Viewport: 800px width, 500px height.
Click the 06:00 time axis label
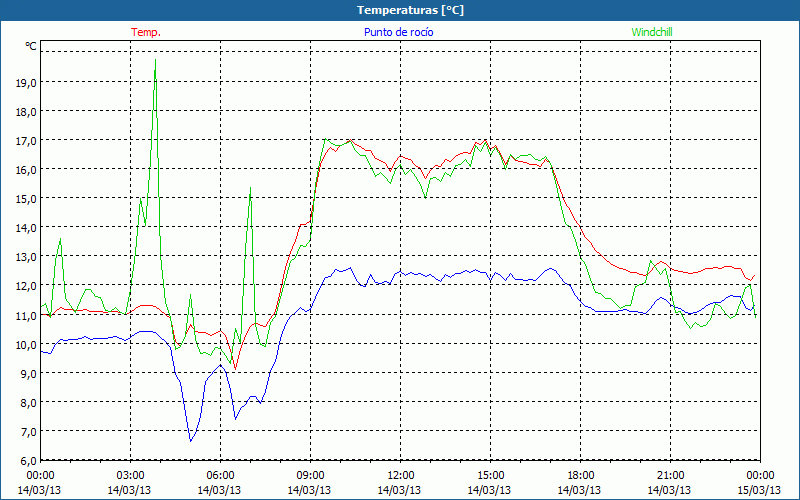click(220, 476)
